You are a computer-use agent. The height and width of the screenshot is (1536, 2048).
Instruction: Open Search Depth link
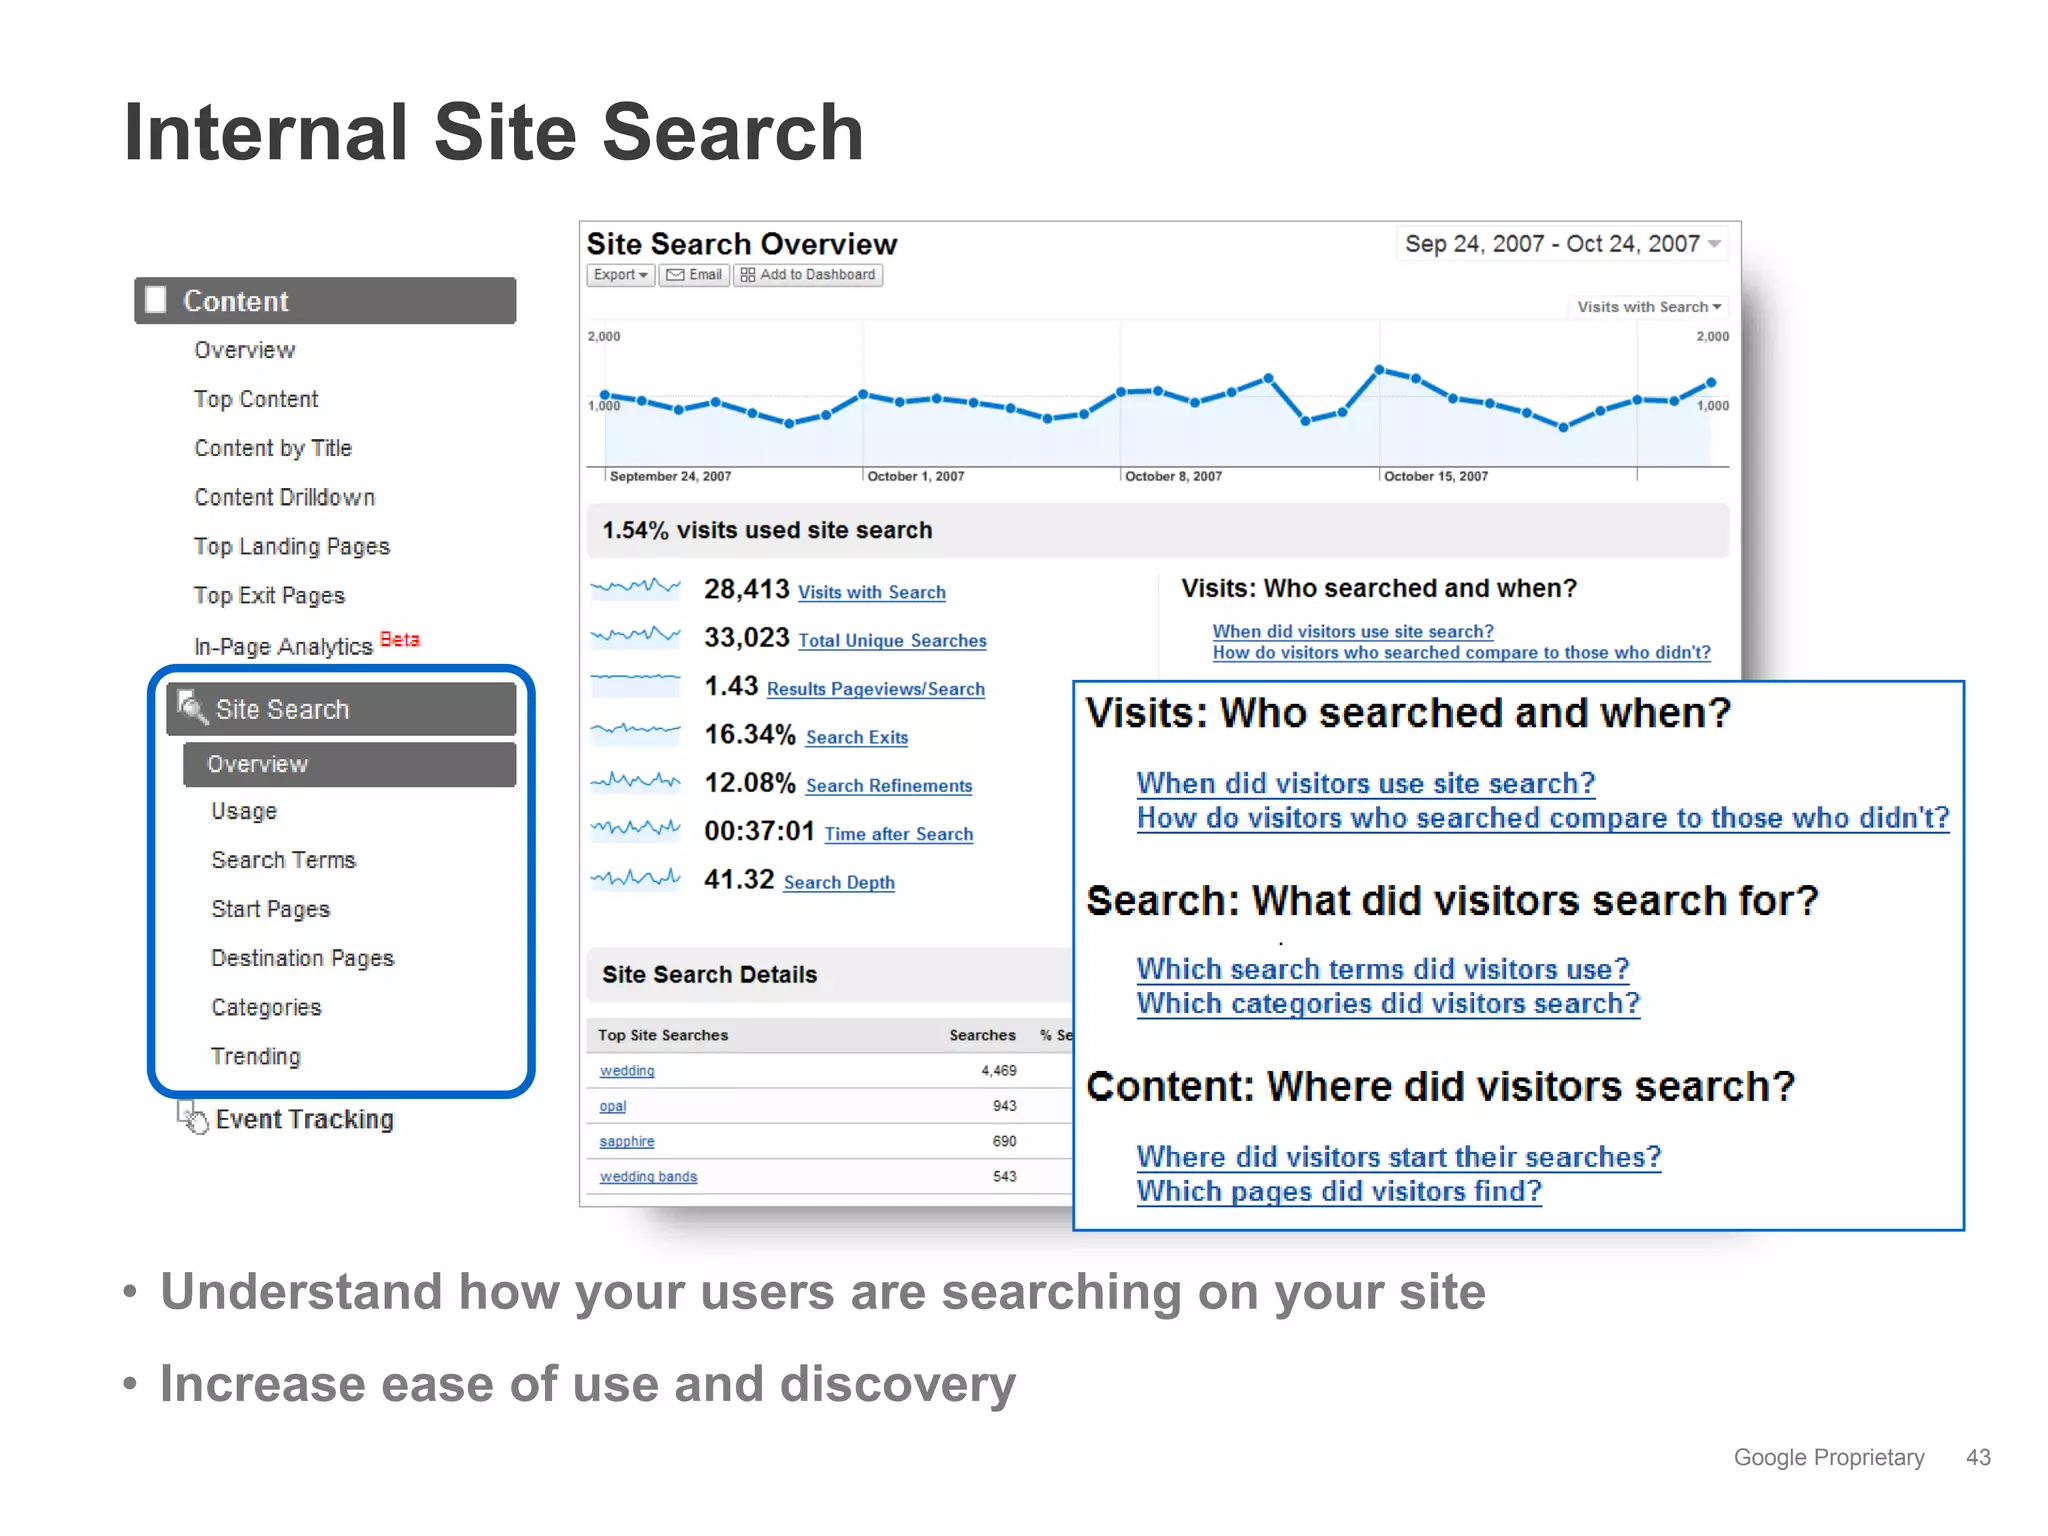[839, 882]
